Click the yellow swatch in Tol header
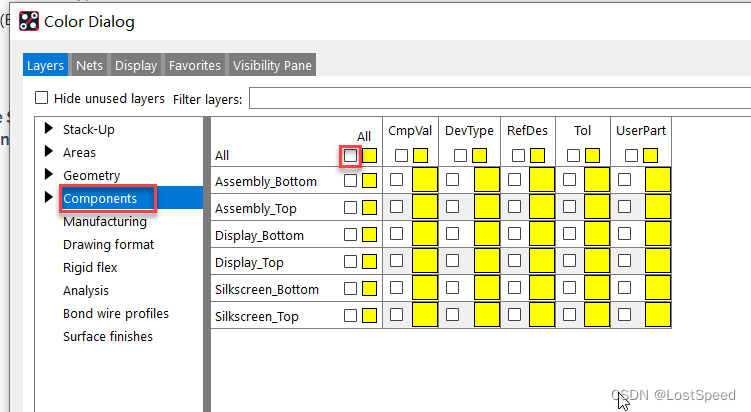Image resolution: width=751 pixels, height=412 pixels. click(x=592, y=155)
